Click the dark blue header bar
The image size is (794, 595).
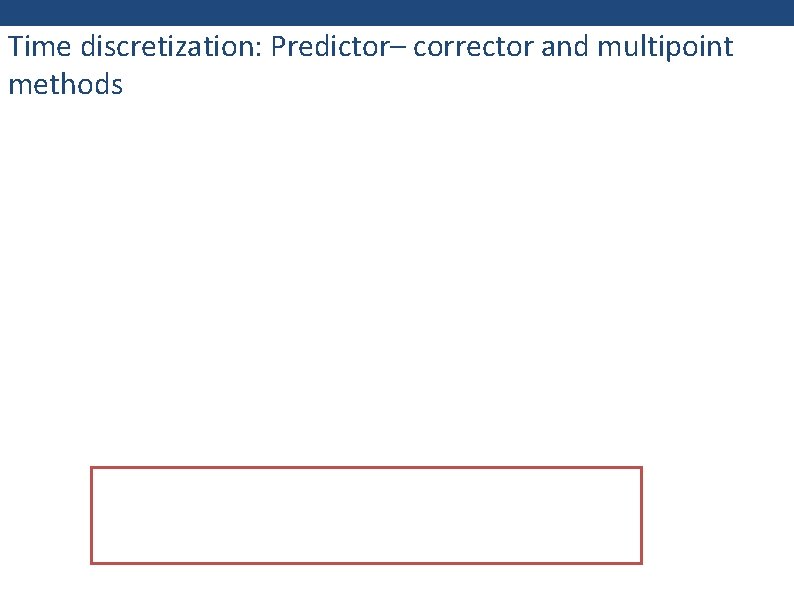397,12
